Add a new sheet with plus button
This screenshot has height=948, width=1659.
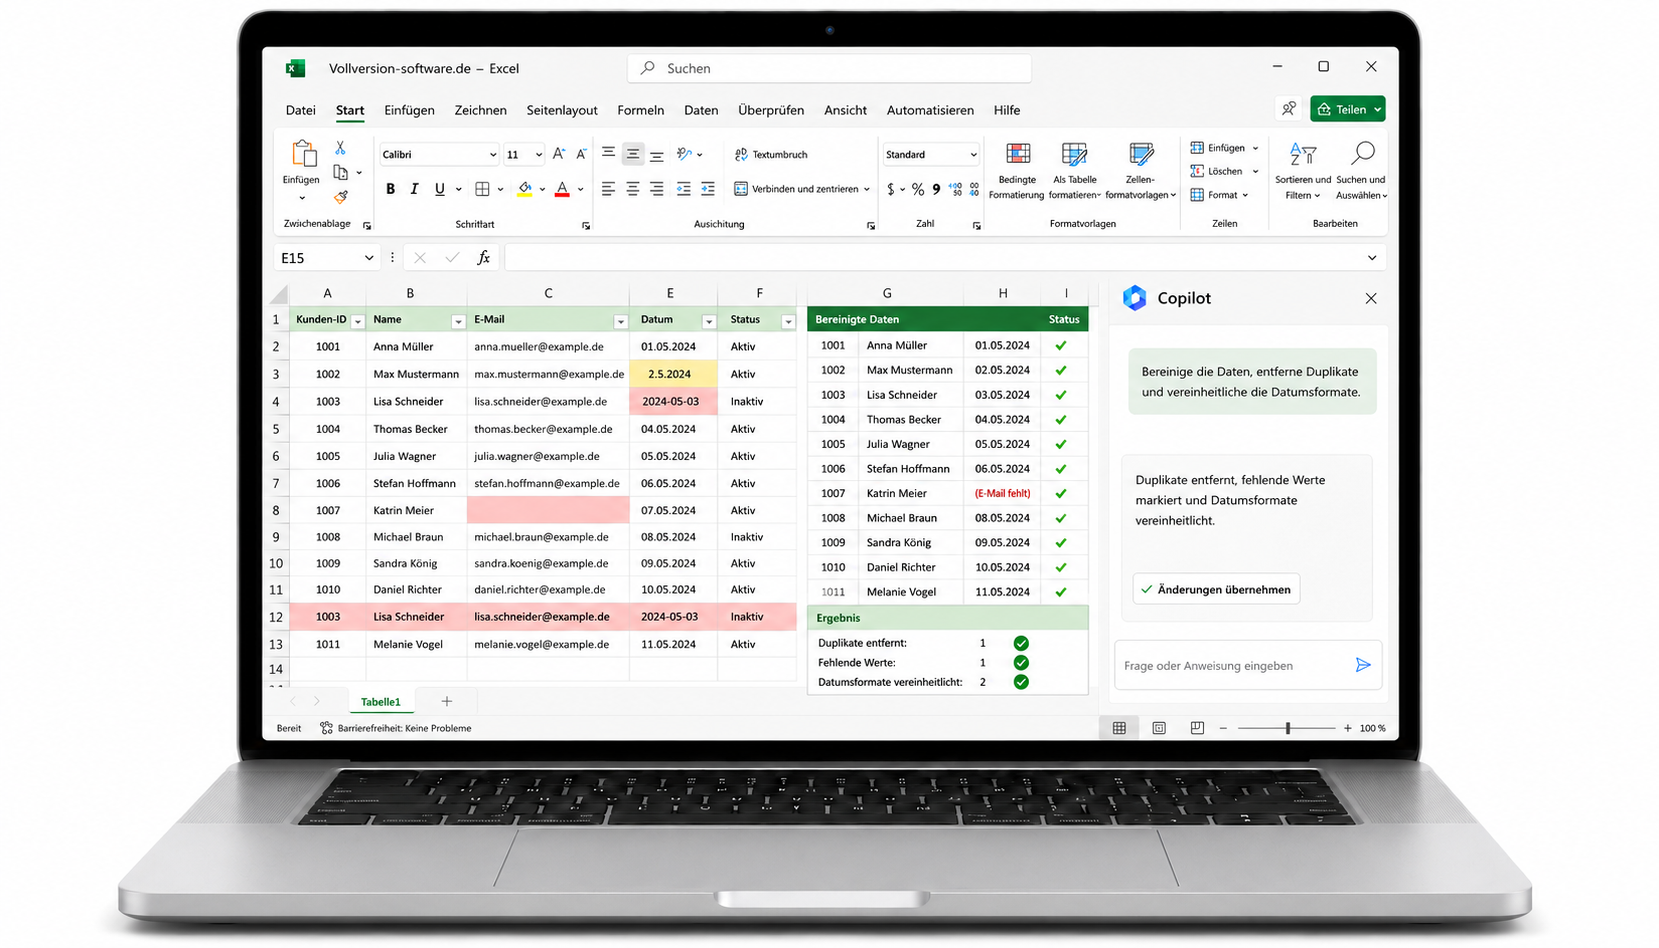[x=446, y=702]
